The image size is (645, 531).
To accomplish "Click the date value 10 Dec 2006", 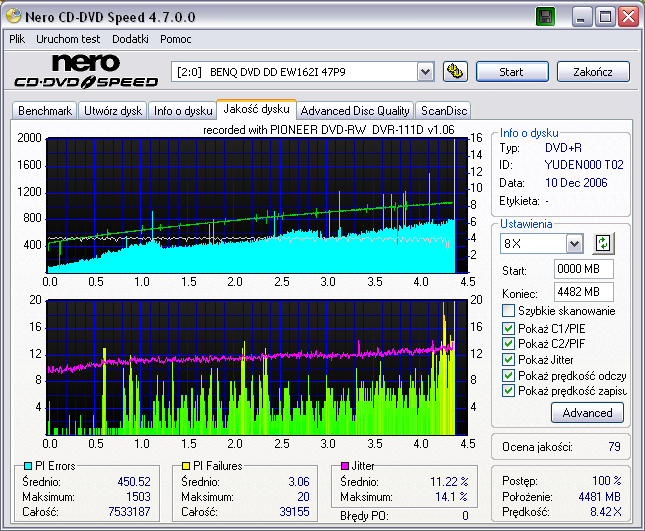I will click(x=576, y=183).
